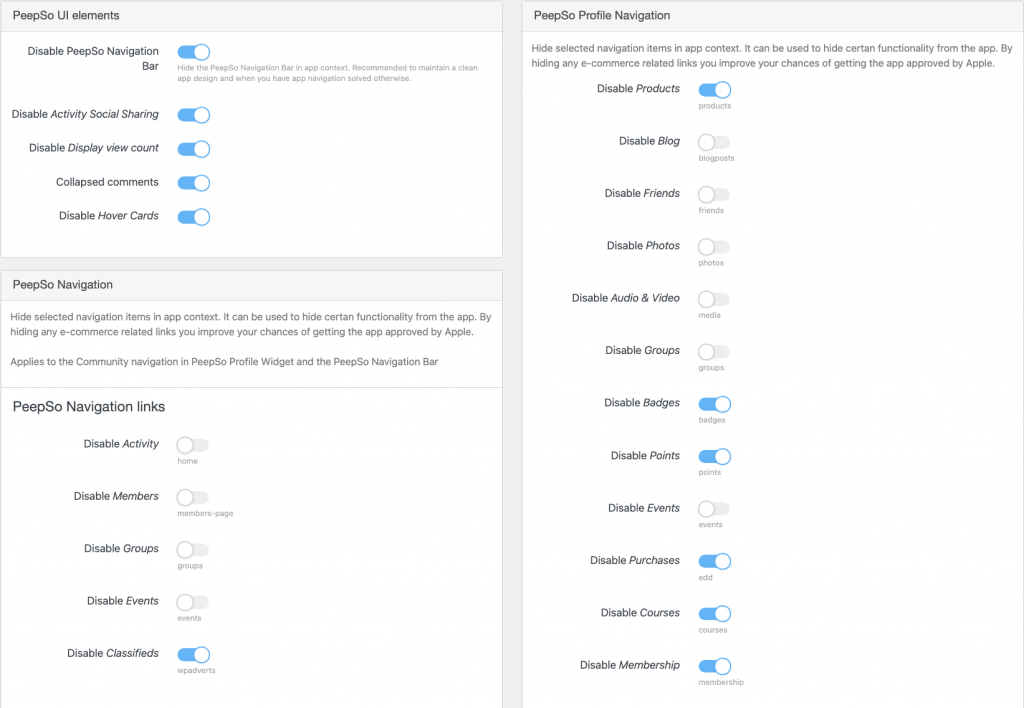Enable Disable Blog toggle
The width and height of the screenshot is (1024, 708).
(x=714, y=142)
